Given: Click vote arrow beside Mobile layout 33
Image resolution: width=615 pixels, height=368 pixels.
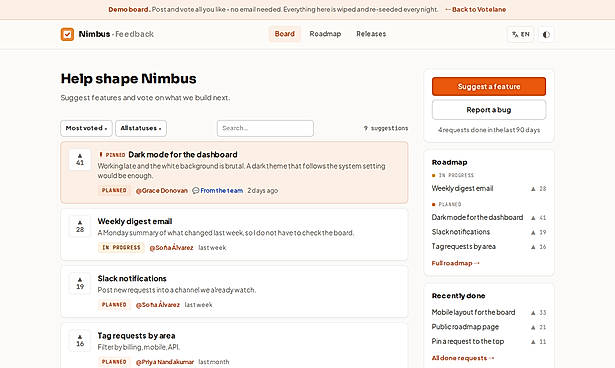Looking at the screenshot, I should click(533, 313).
